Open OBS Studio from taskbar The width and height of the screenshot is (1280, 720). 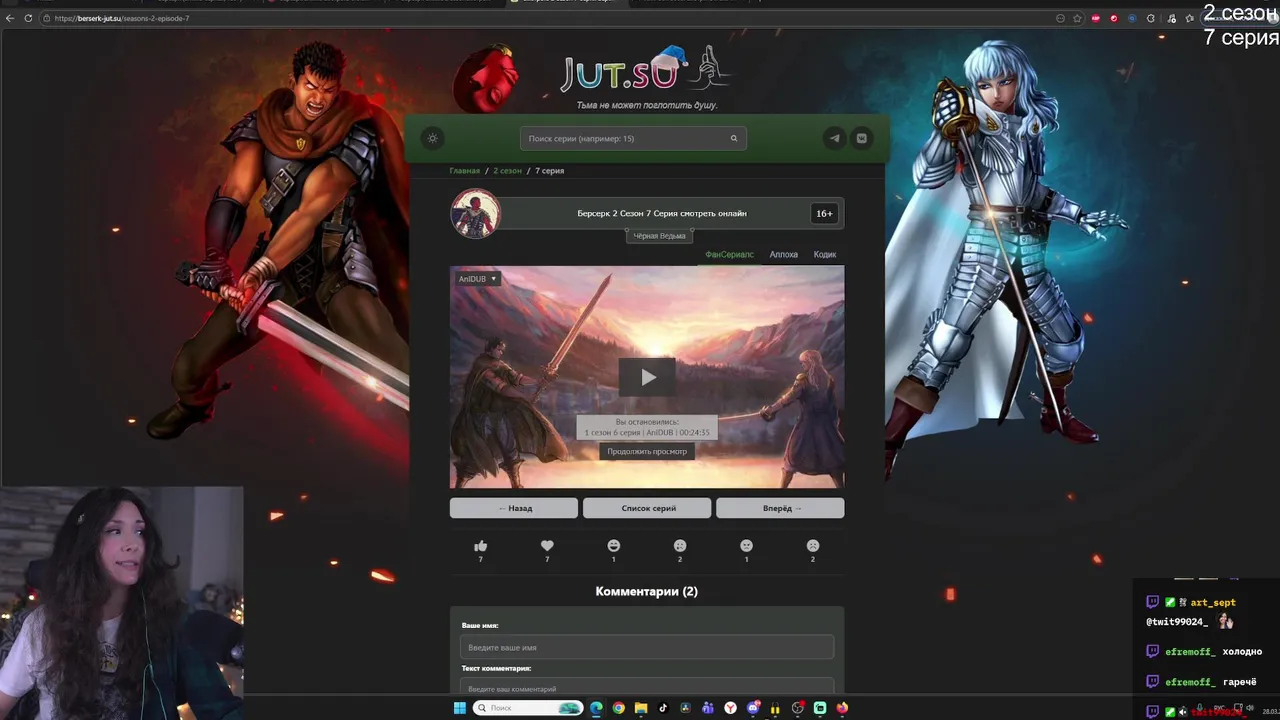(797, 708)
